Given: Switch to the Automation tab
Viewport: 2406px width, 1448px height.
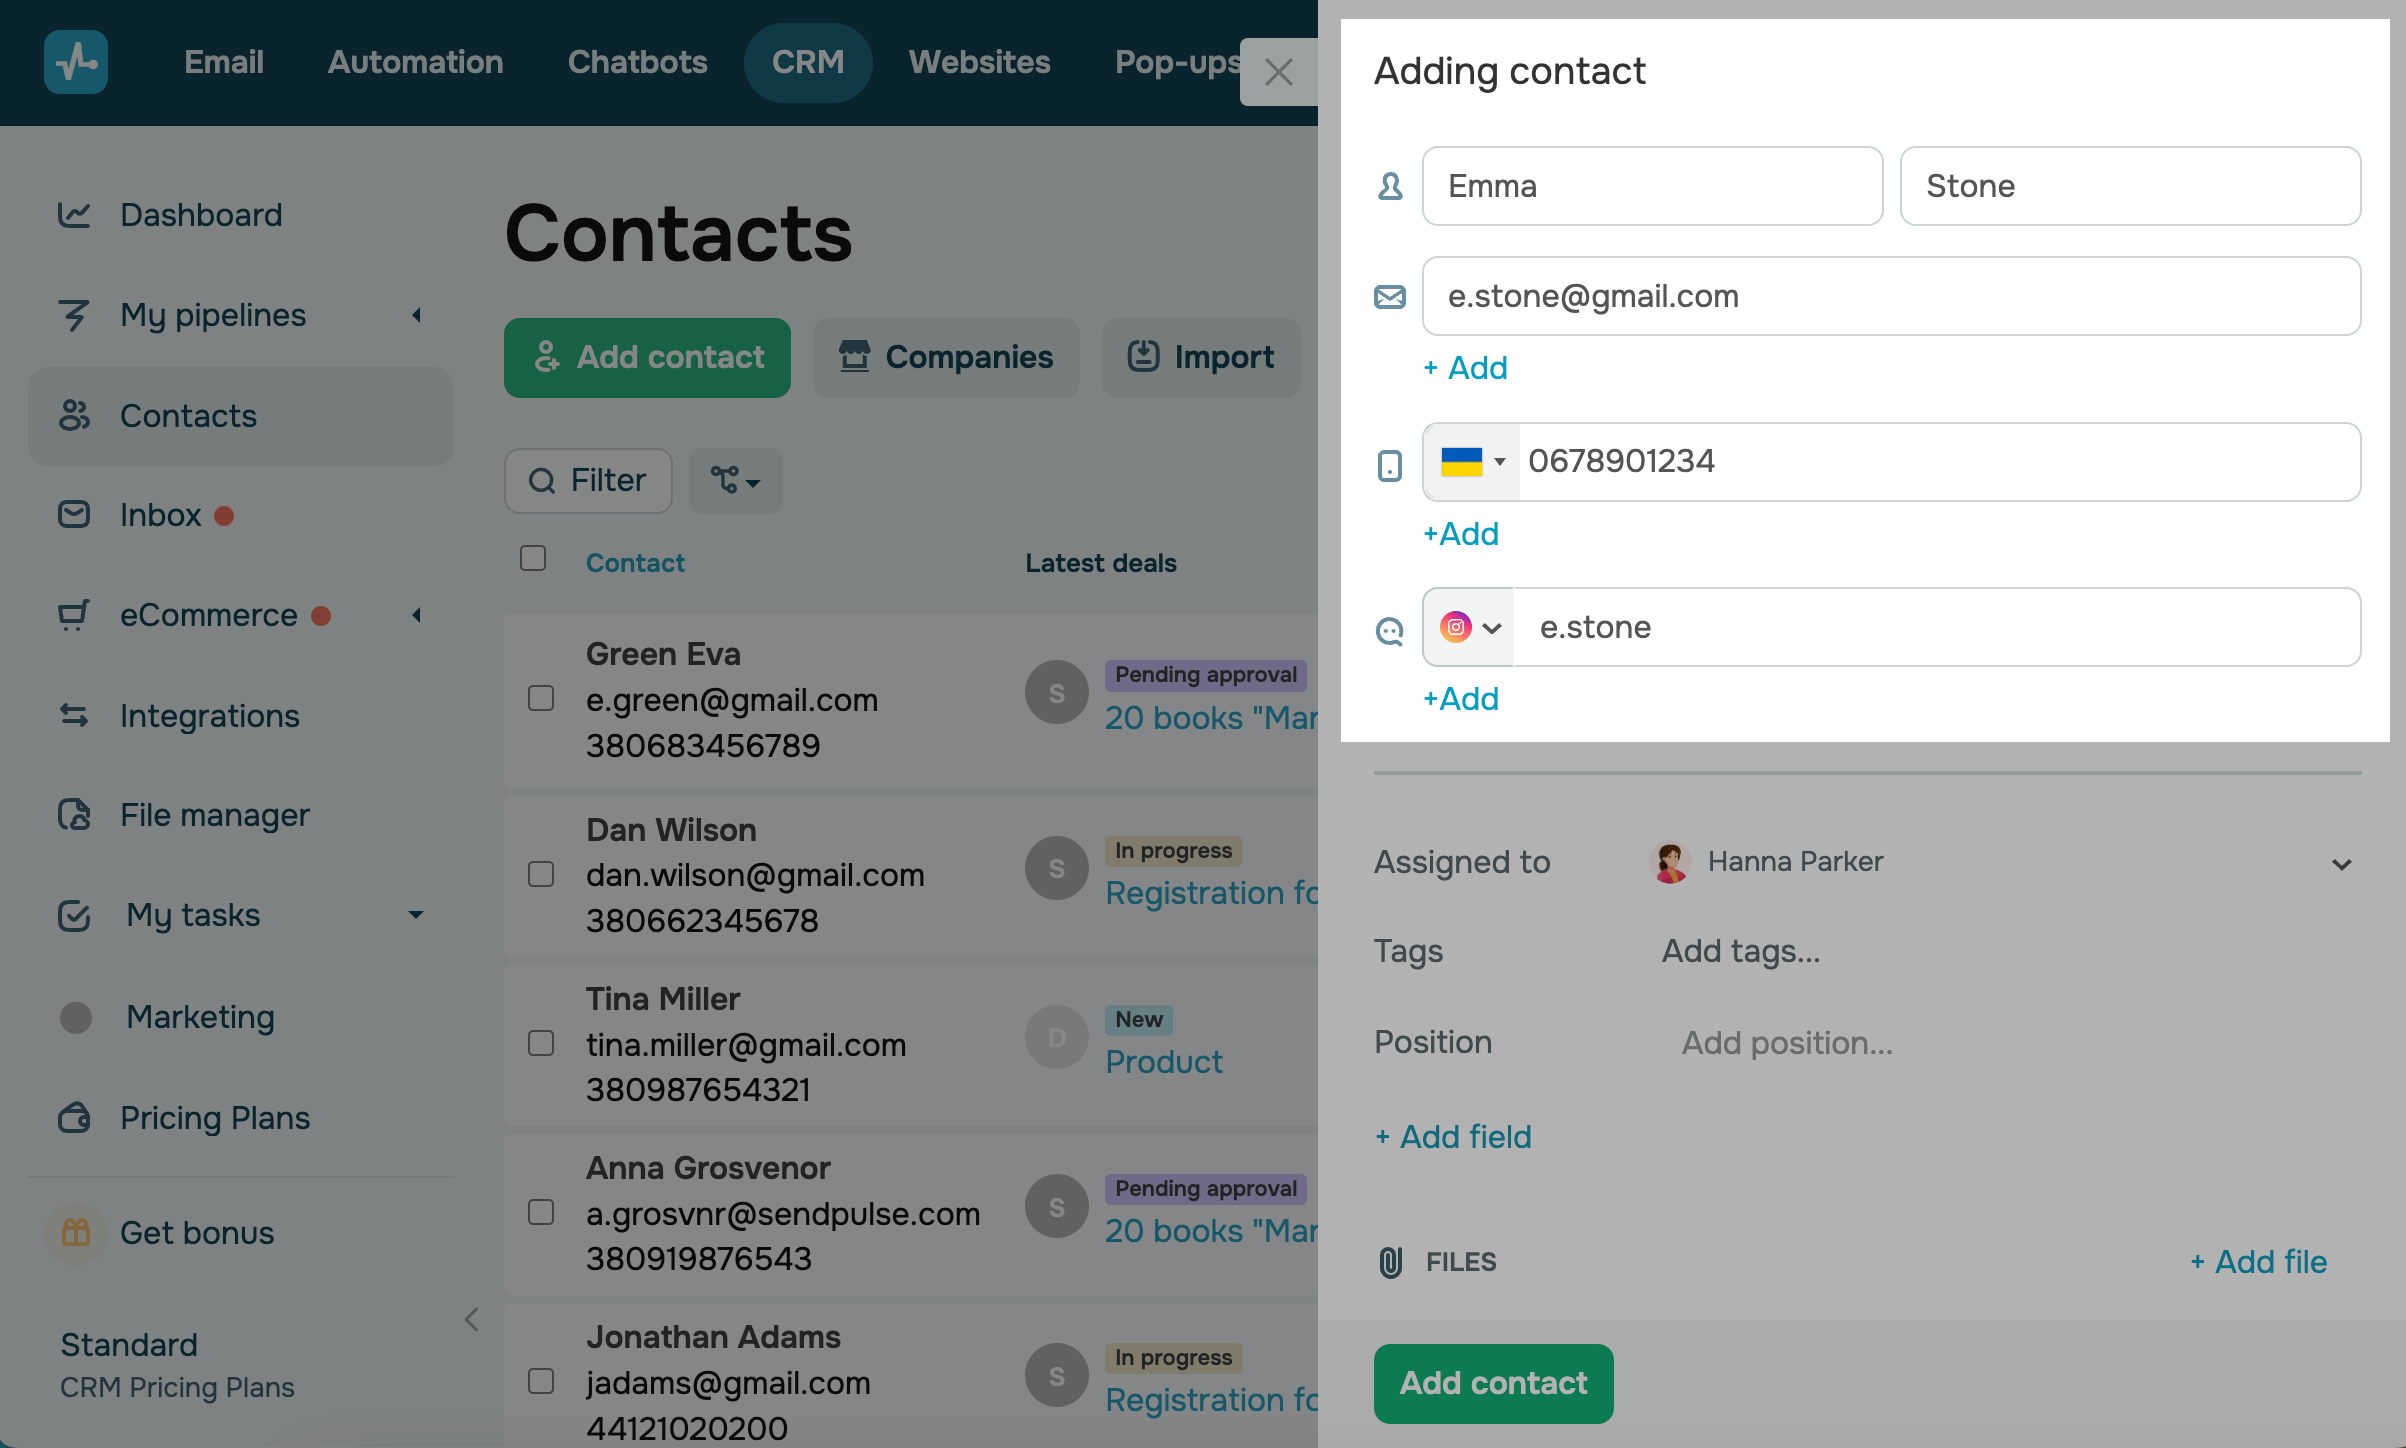Looking at the screenshot, I should coord(415,62).
